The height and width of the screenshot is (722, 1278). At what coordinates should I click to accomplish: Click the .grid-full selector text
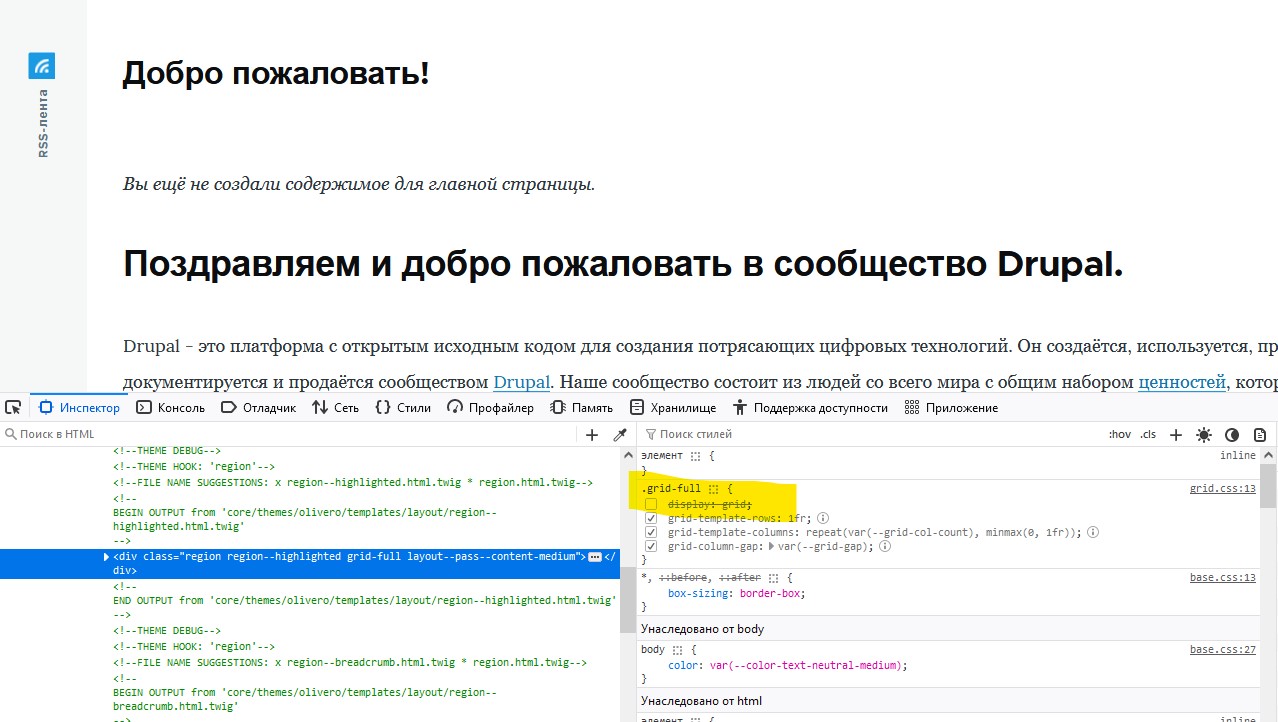[x=671, y=489]
